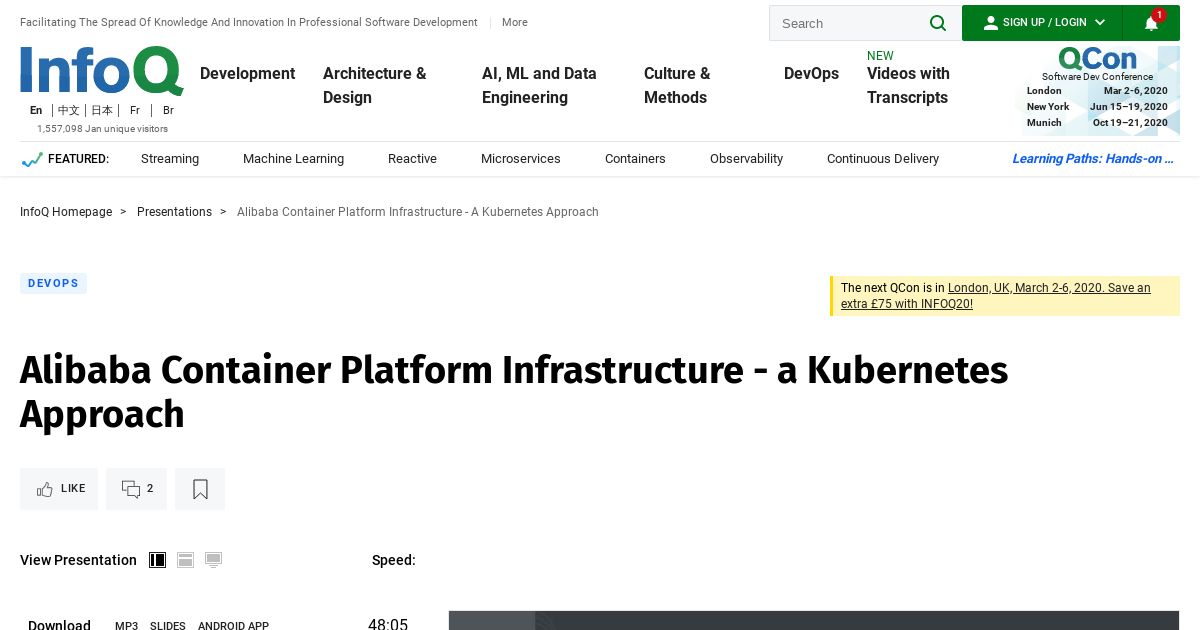
Task: Open the ANDROID APP download link
Action: pyautogui.click(x=233, y=625)
